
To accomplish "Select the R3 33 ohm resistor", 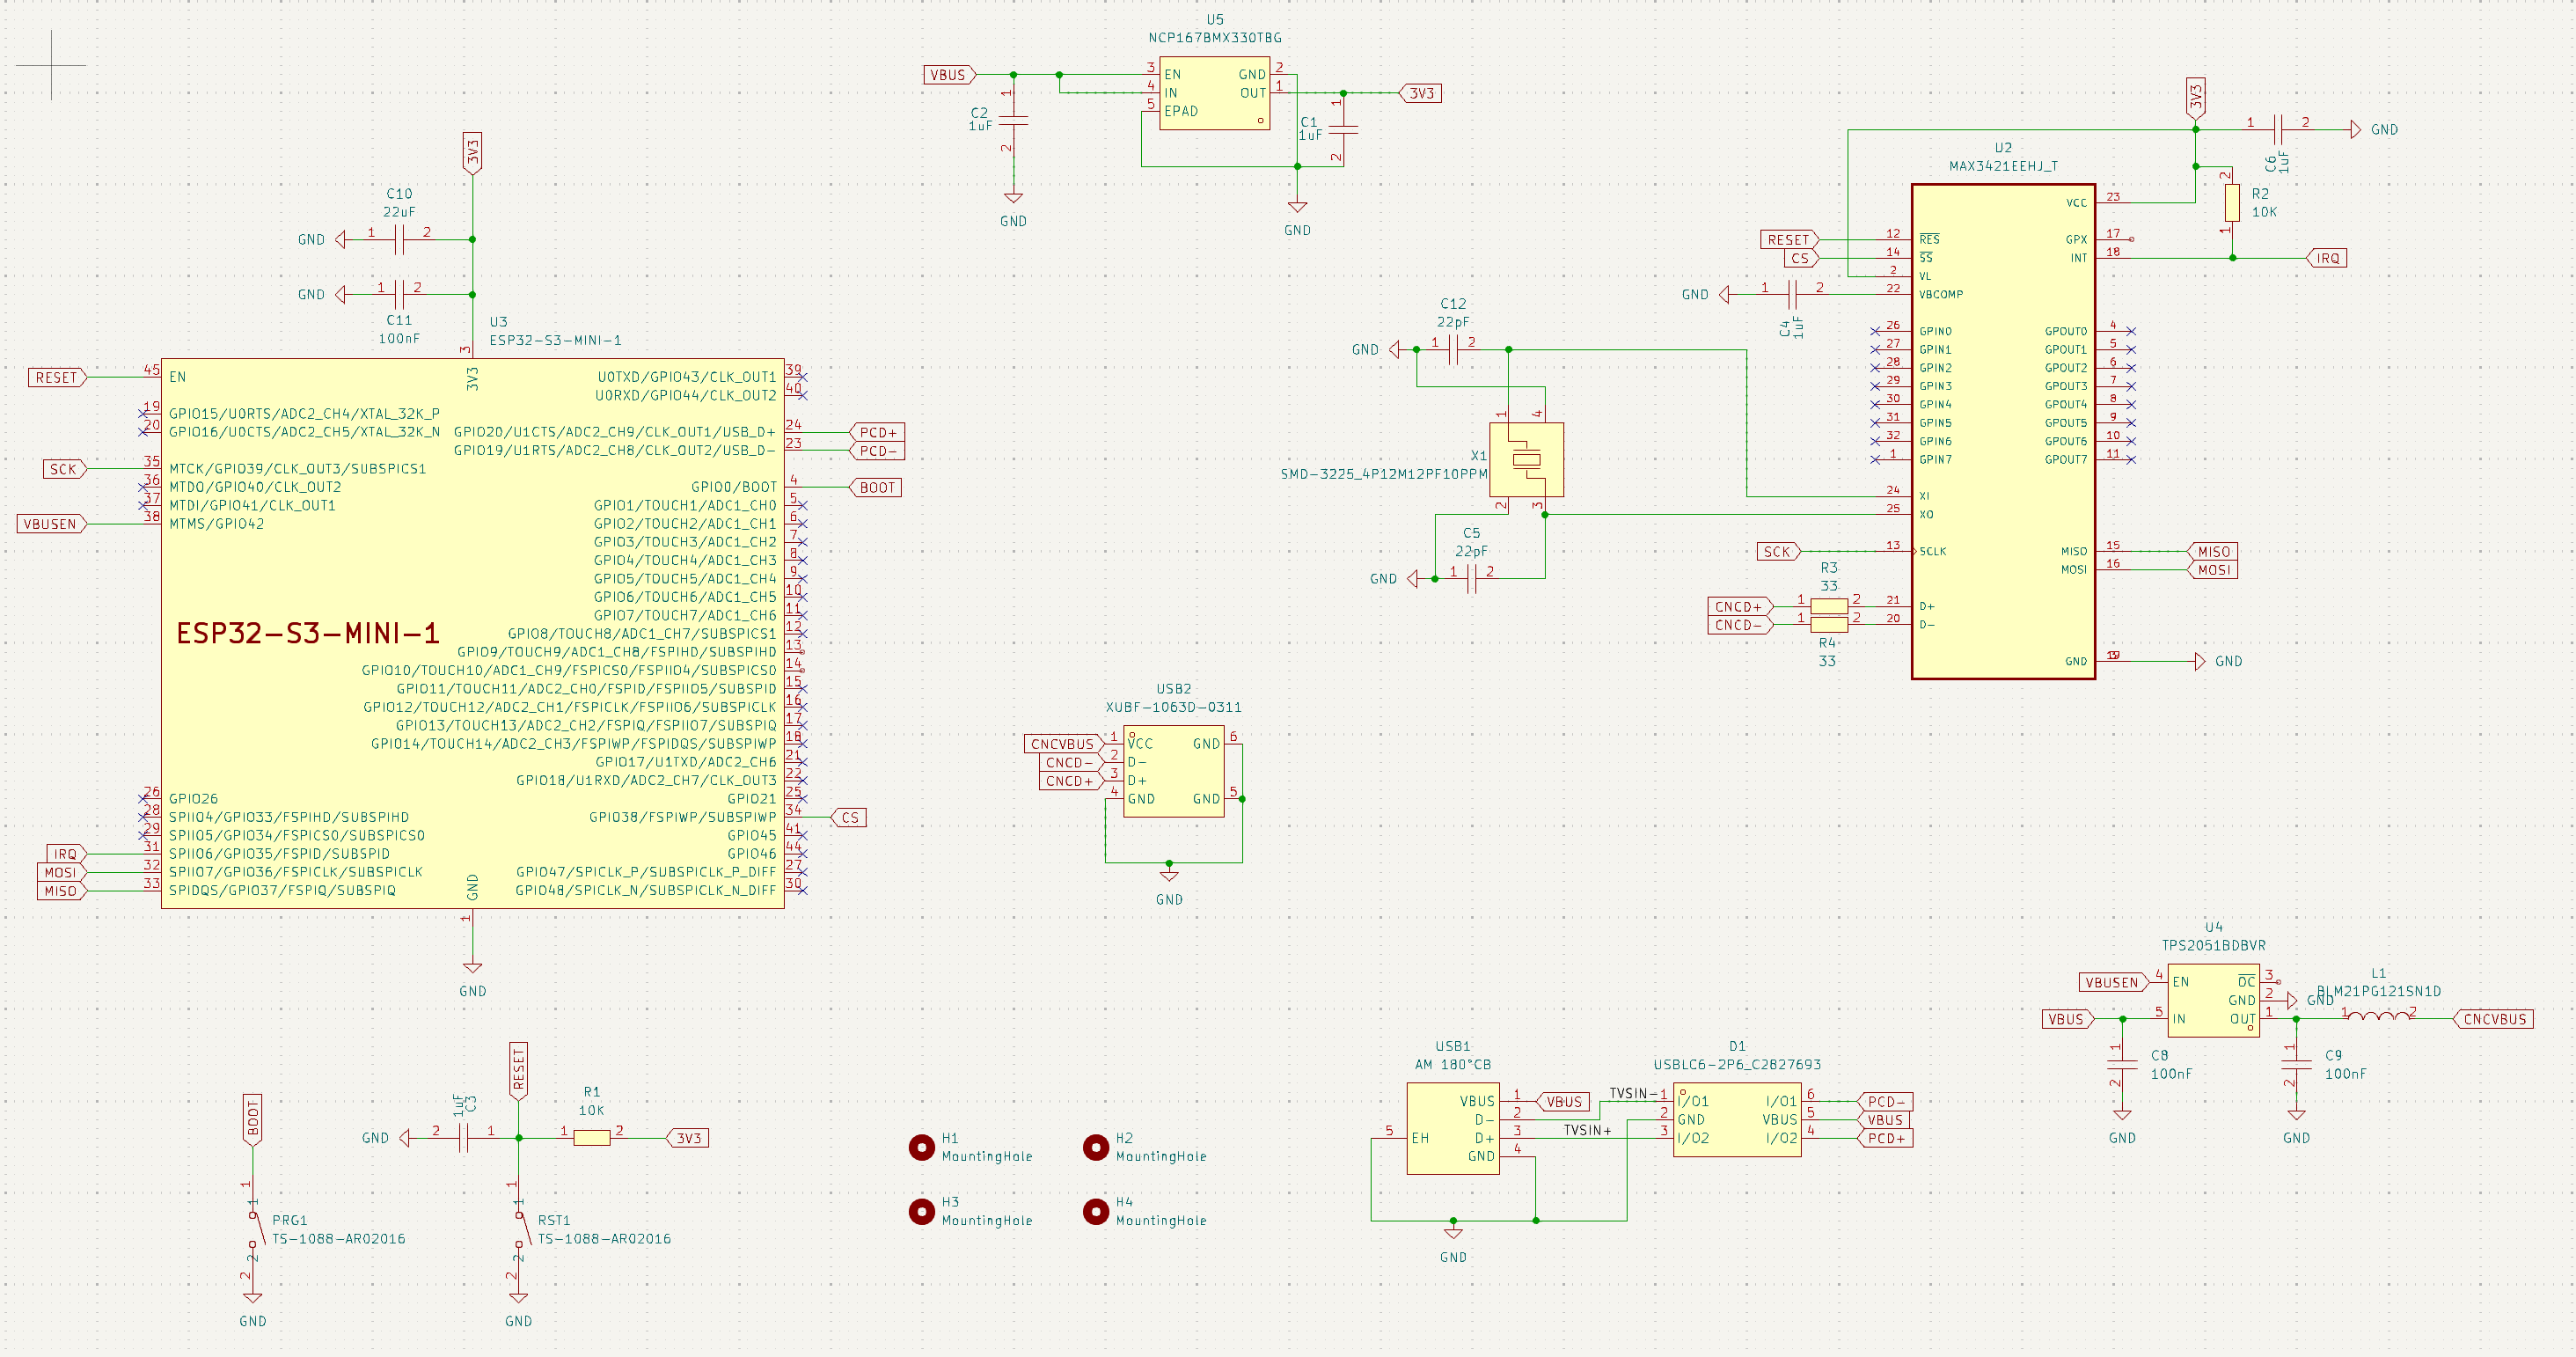I will (1828, 606).
